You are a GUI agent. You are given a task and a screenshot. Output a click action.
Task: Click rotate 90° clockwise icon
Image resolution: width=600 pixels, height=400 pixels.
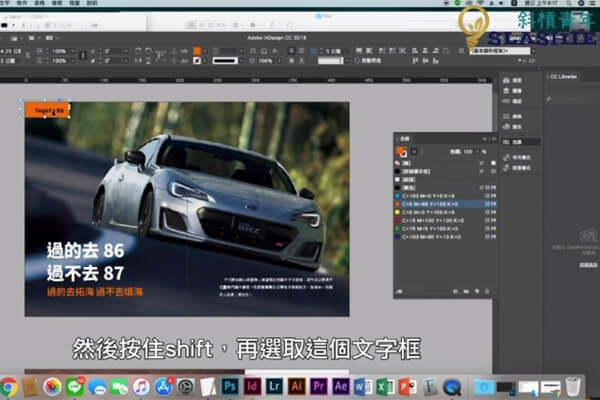[138, 51]
